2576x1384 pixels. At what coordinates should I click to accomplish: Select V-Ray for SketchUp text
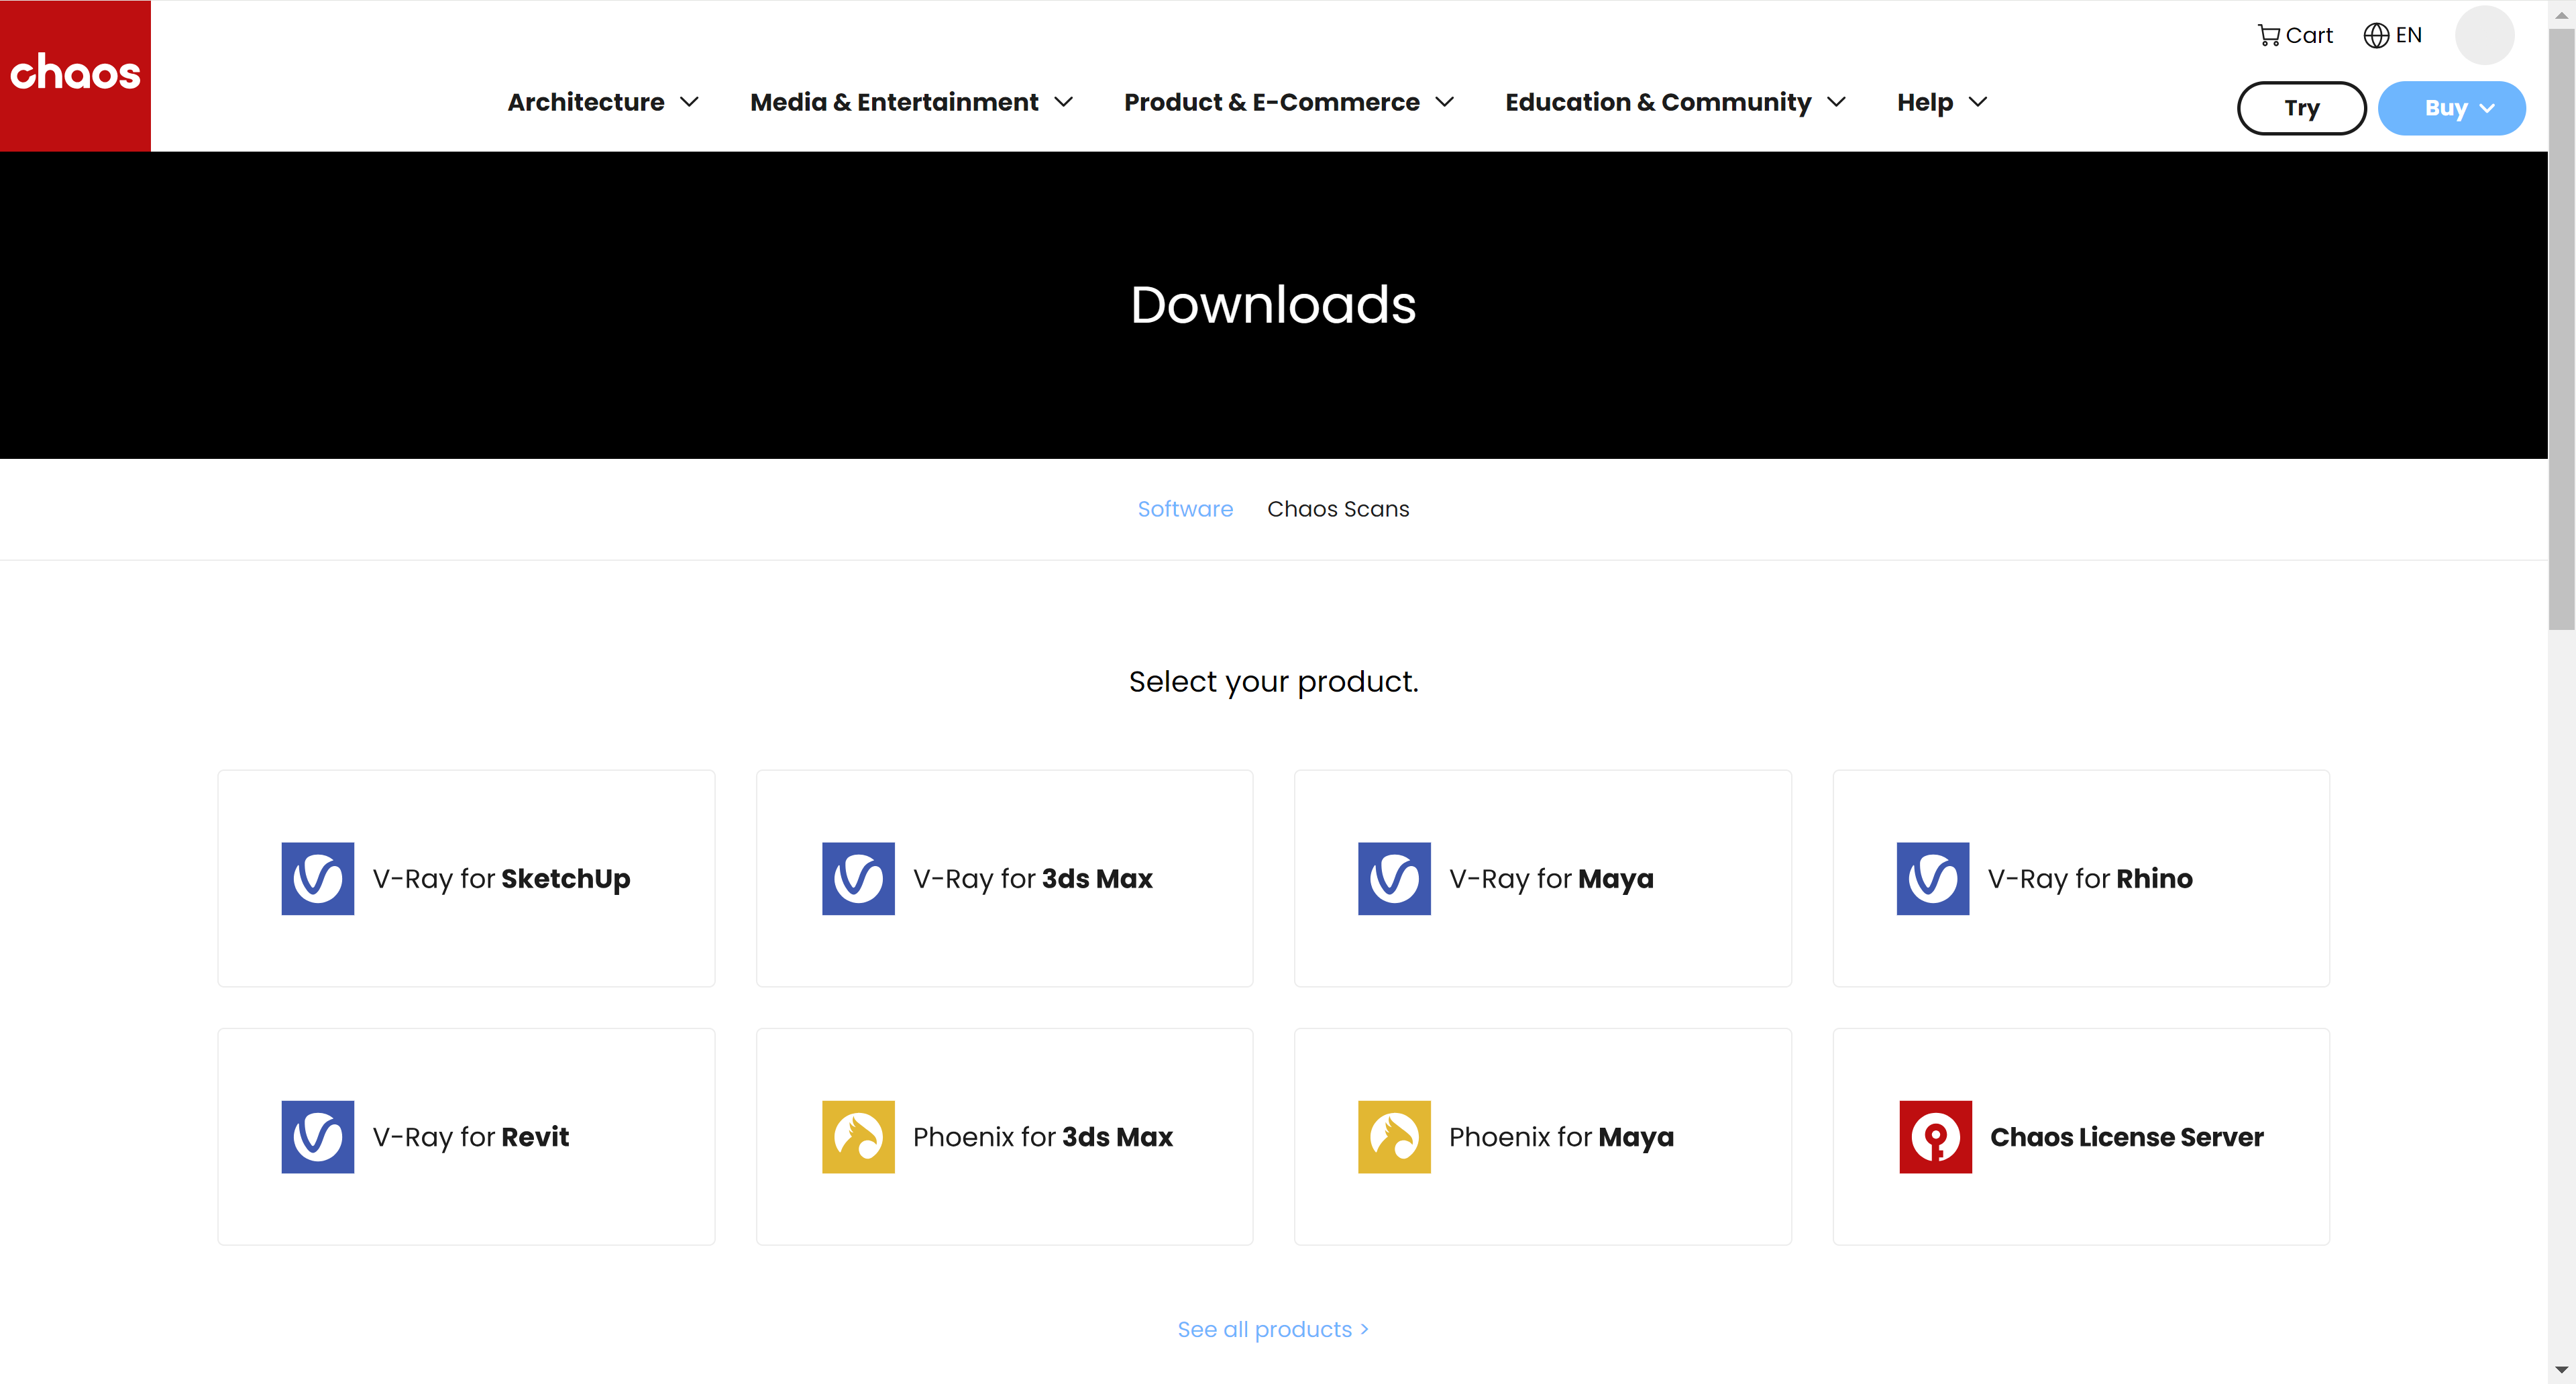(x=501, y=879)
